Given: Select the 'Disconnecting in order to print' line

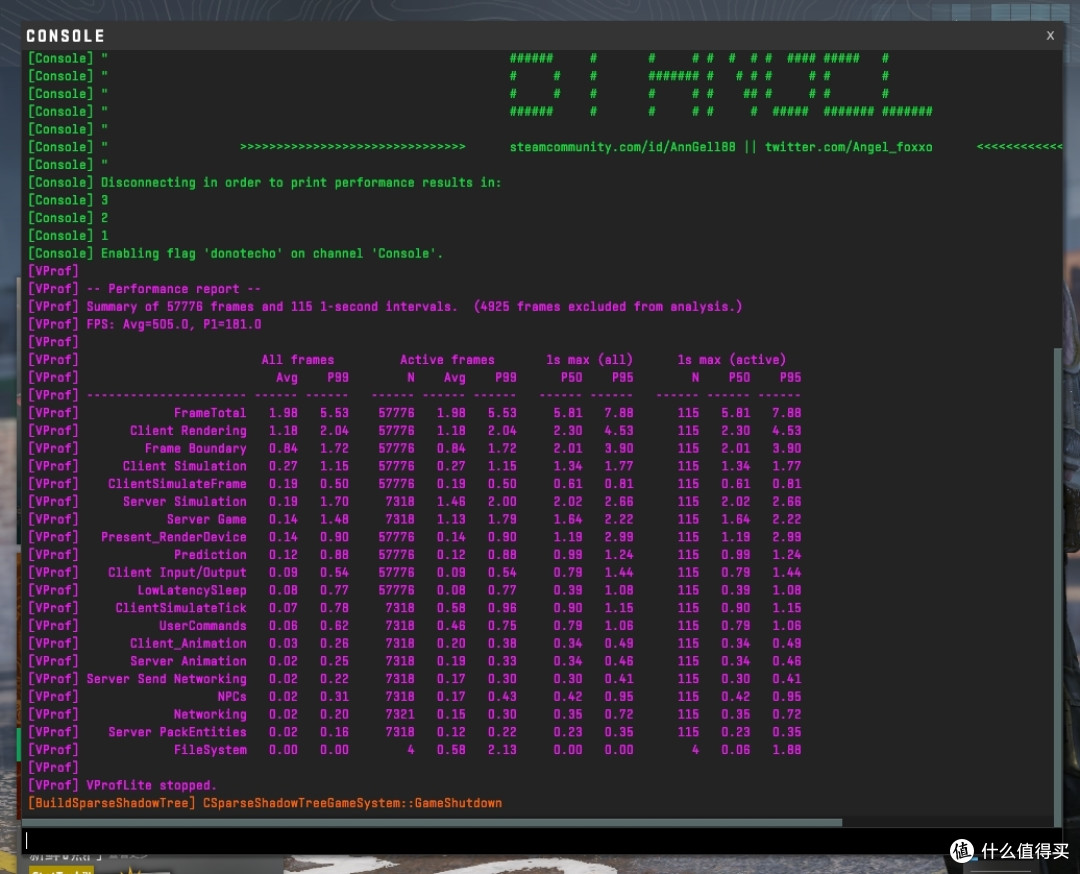Looking at the screenshot, I should coord(300,183).
